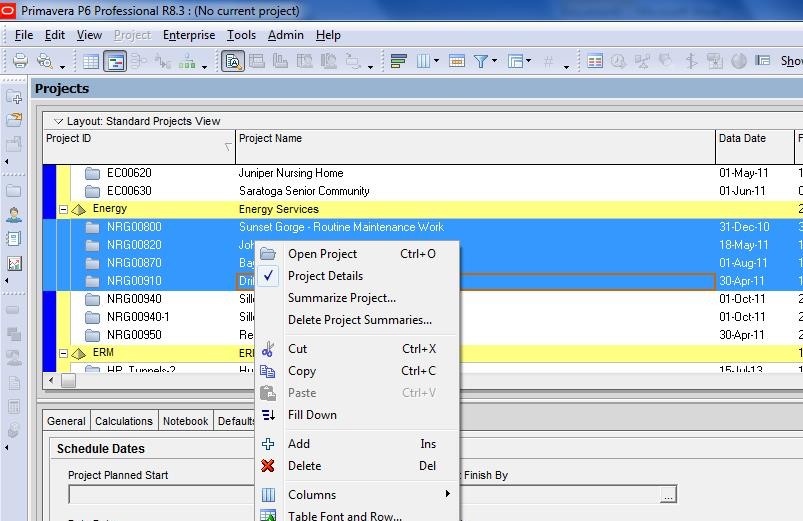Open the Admin menu

286,35
